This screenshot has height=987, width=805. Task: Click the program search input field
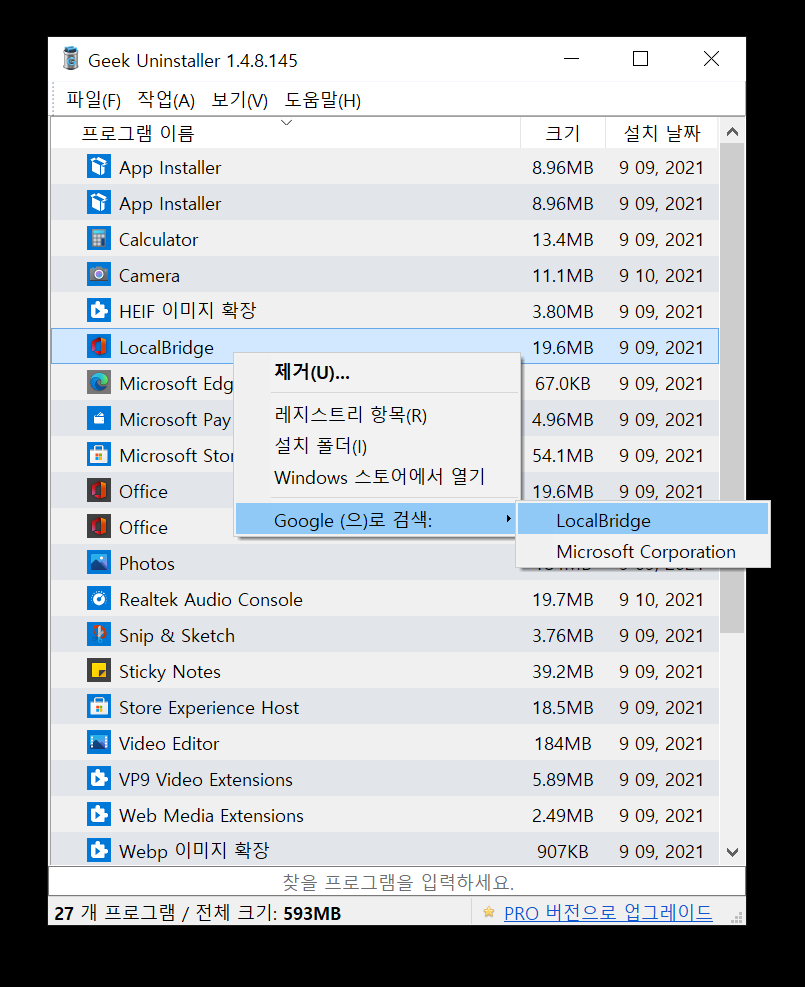click(397, 881)
